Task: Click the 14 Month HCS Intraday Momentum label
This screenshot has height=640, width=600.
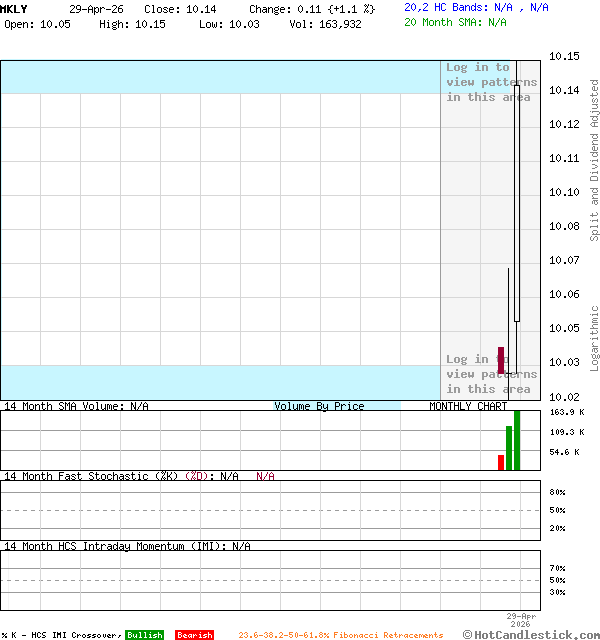Action: click(x=112, y=546)
